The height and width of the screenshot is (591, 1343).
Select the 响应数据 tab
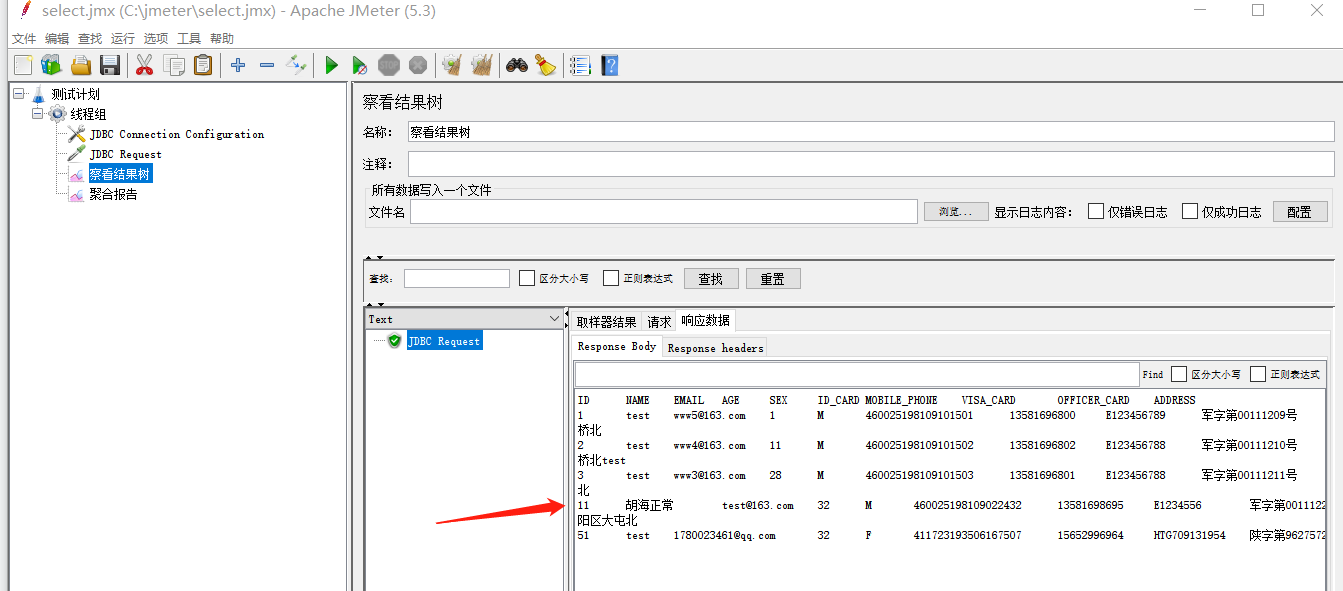[x=705, y=321]
